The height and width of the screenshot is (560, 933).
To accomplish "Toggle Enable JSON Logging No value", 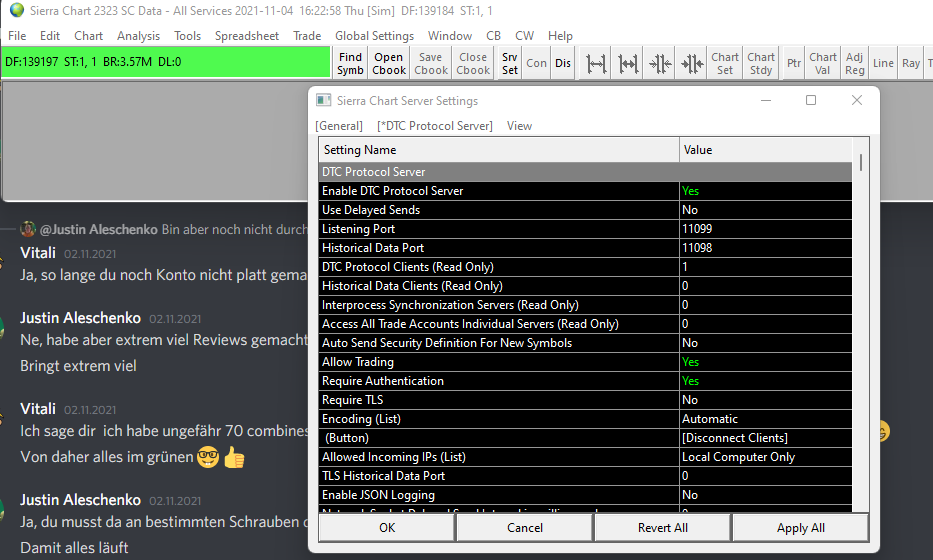I will tap(766, 495).
